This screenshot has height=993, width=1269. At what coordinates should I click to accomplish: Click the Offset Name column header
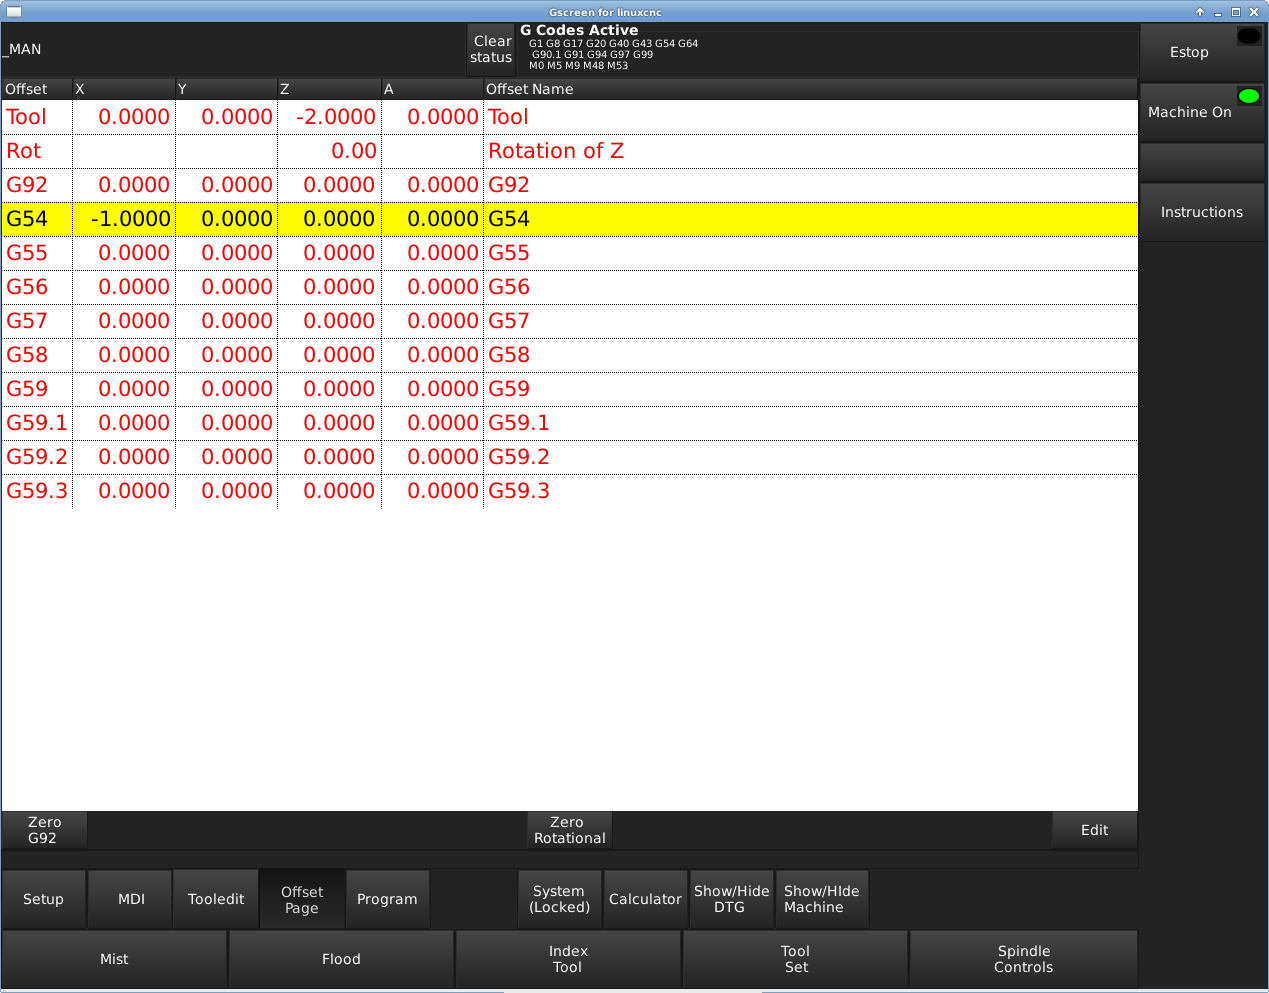[x=810, y=89]
